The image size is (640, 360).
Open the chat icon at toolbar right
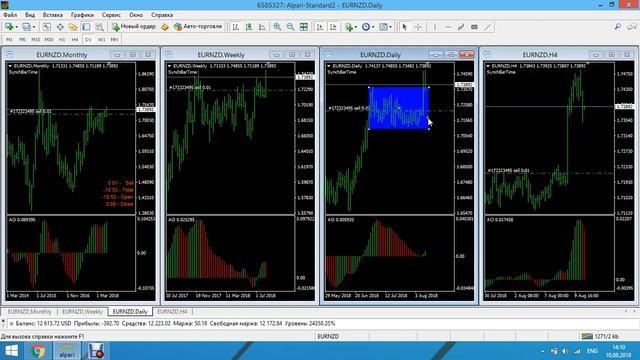coord(632,27)
